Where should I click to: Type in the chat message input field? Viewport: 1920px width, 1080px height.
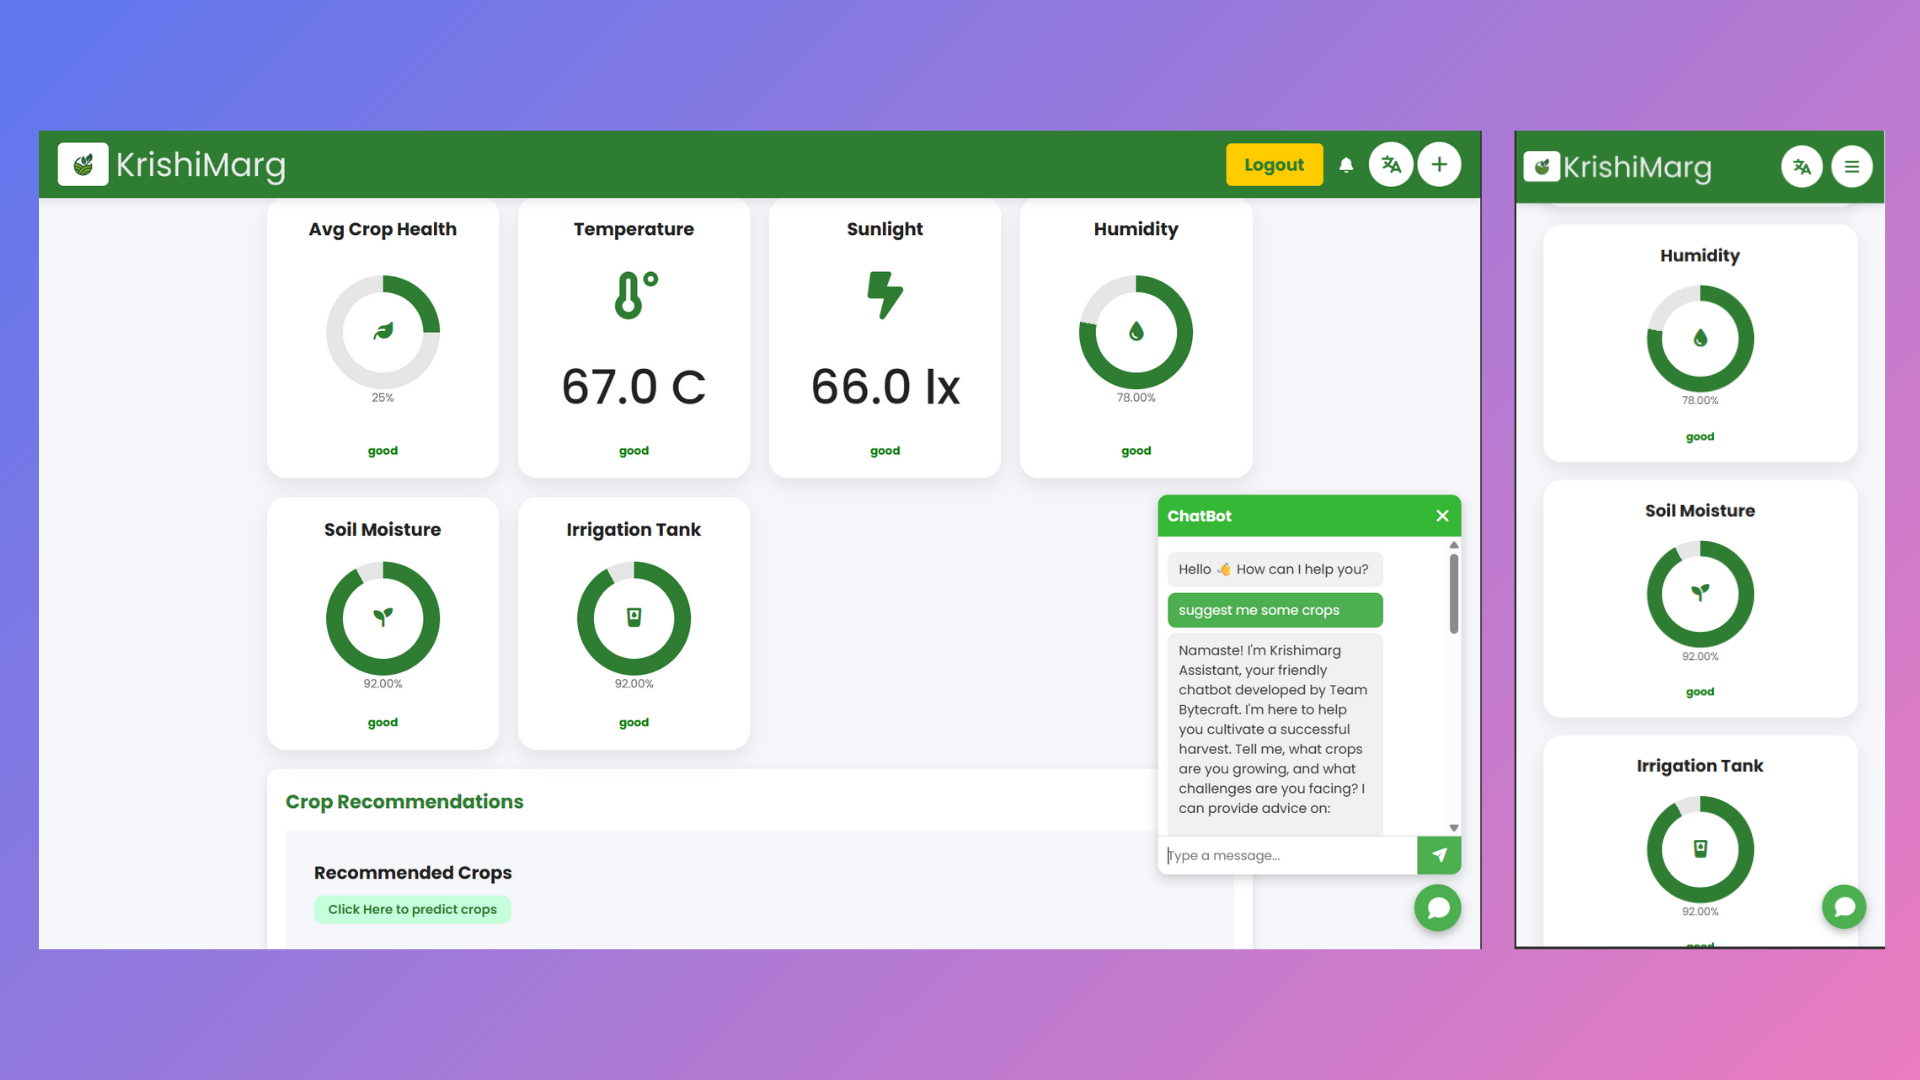(1288, 856)
